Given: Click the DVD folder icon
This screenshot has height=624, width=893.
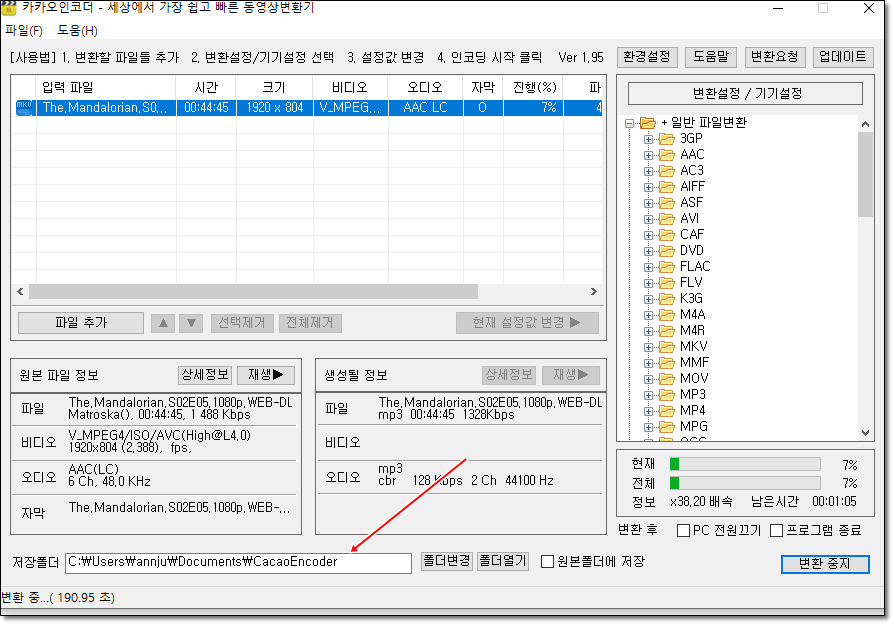Looking at the screenshot, I should pos(666,251).
